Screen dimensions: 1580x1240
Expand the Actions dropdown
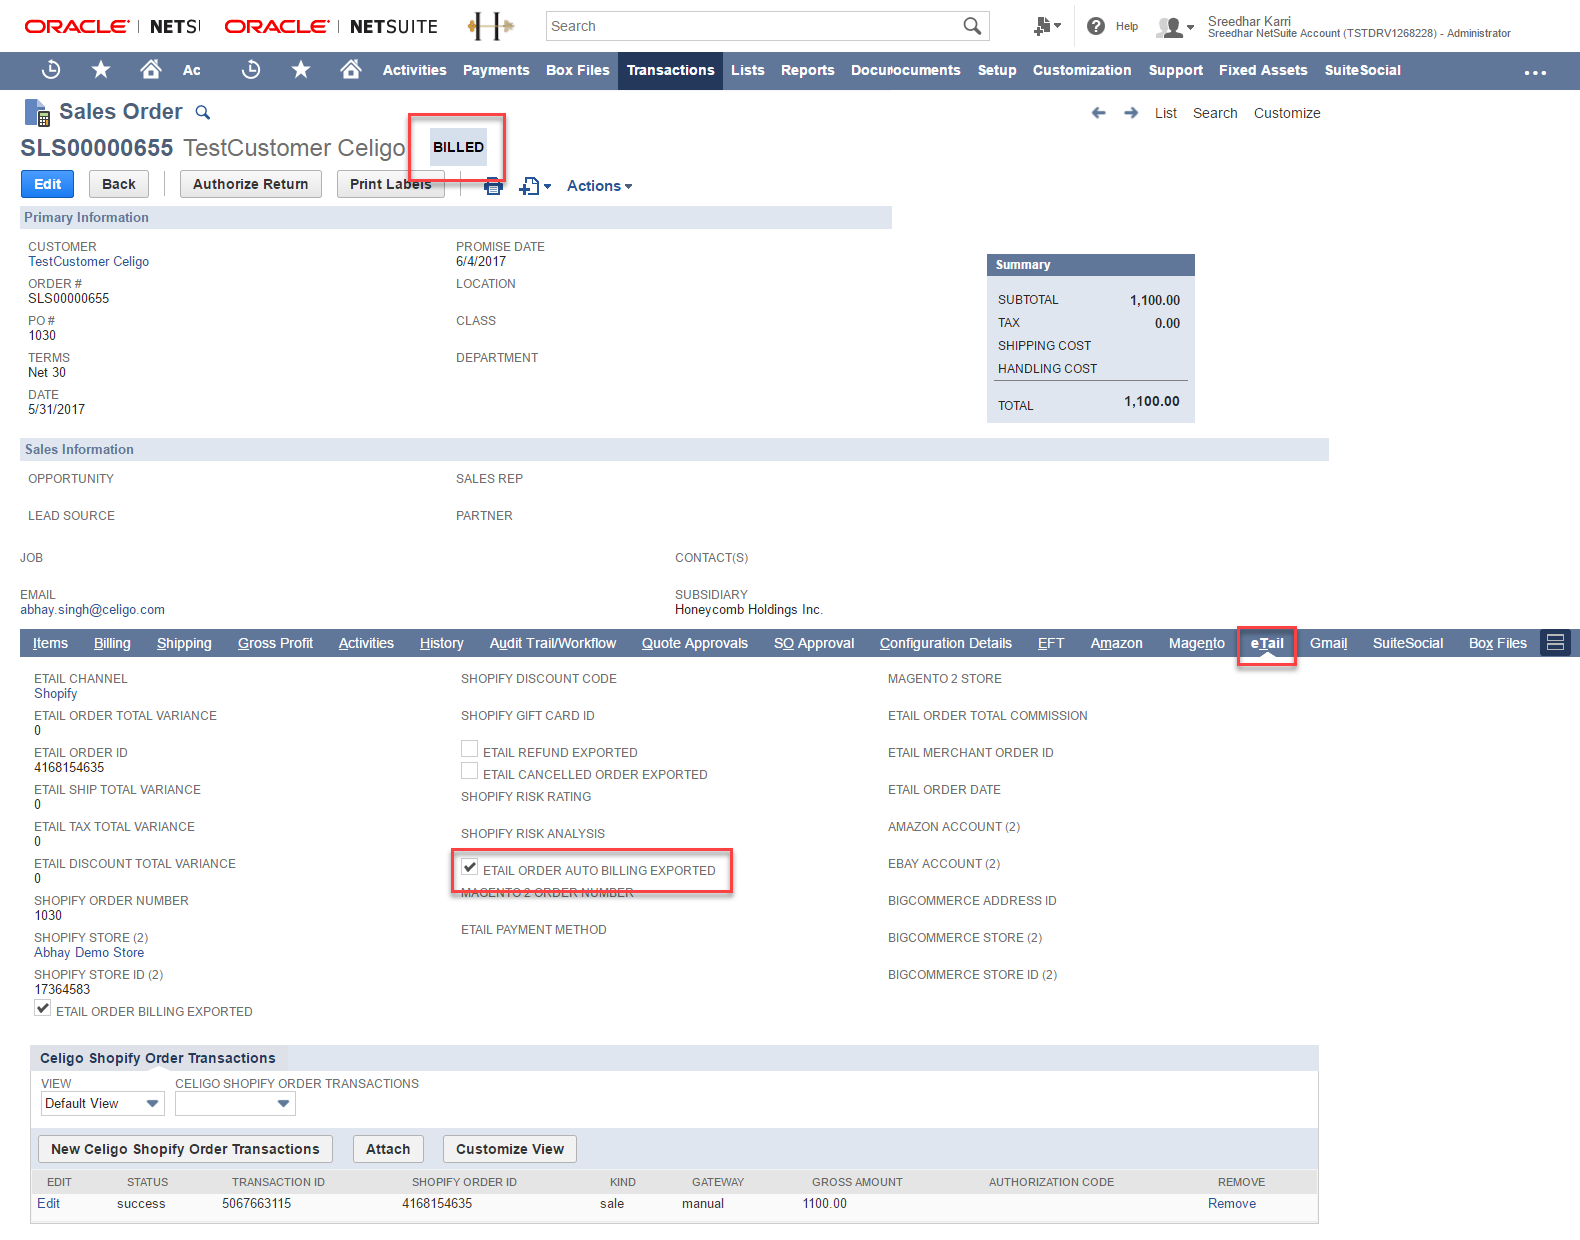(599, 186)
